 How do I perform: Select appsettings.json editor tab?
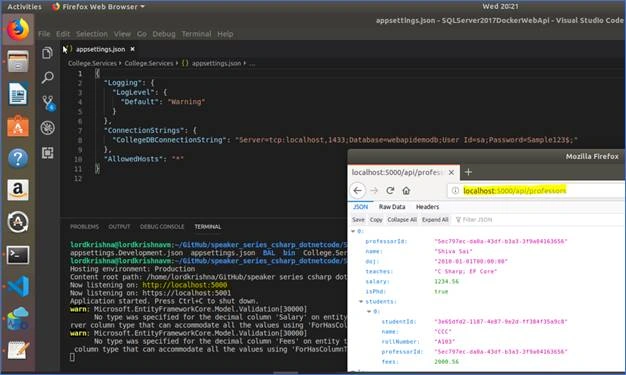point(100,49)
